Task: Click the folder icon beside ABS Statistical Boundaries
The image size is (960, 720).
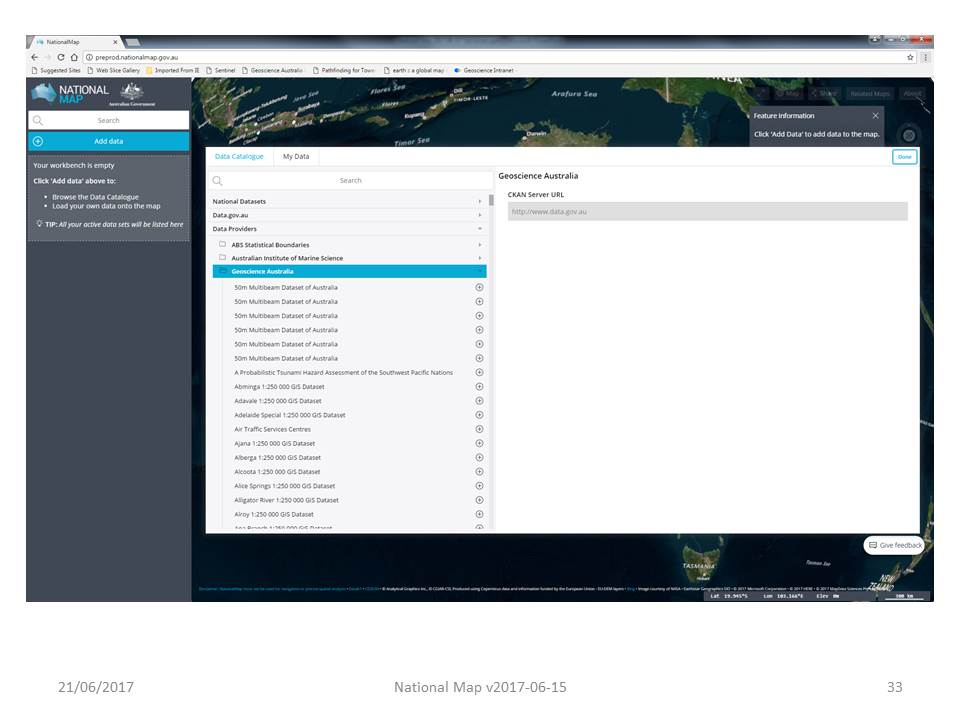Action: pos(223,244)
